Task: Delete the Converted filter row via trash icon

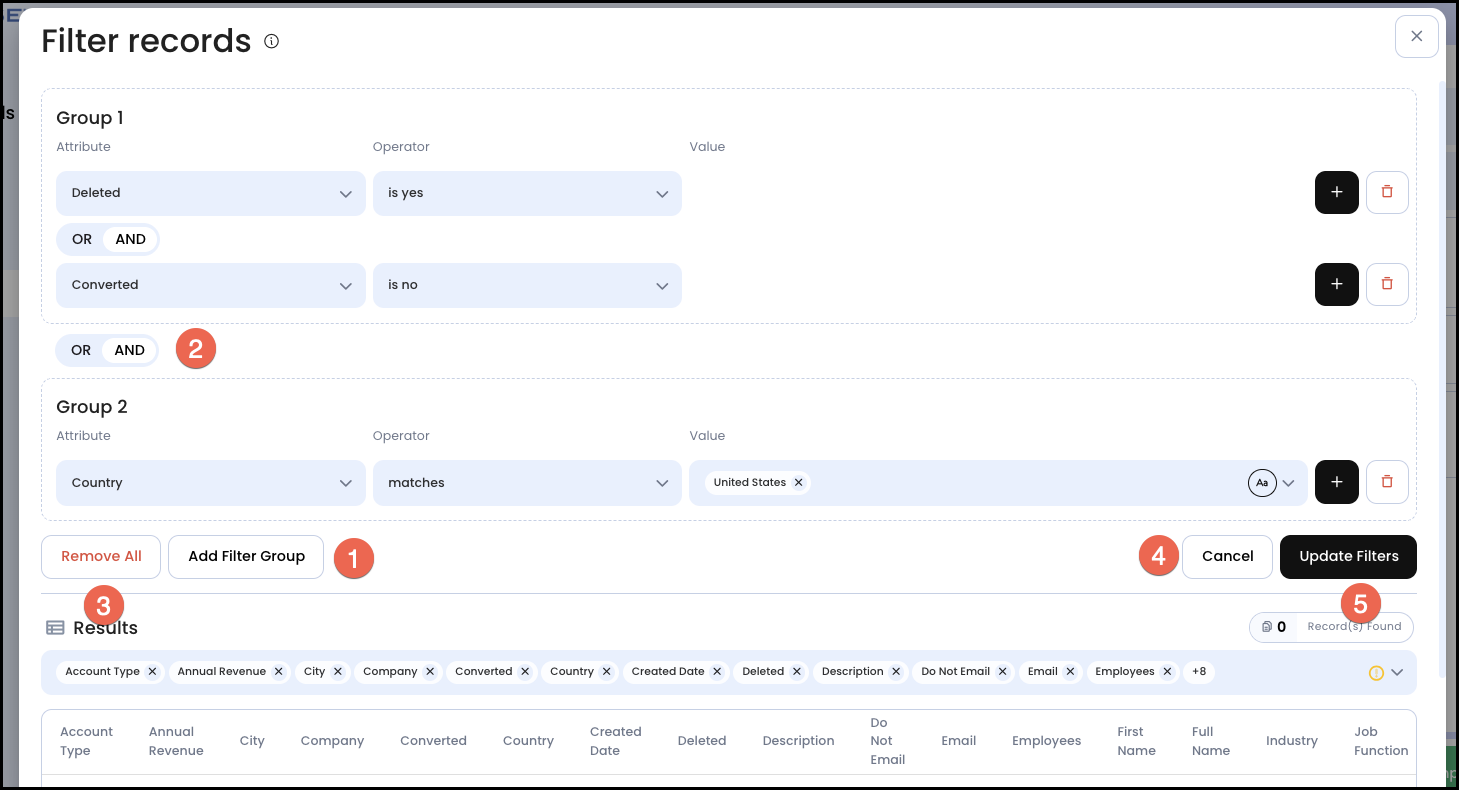Action: pos(1387,284)
